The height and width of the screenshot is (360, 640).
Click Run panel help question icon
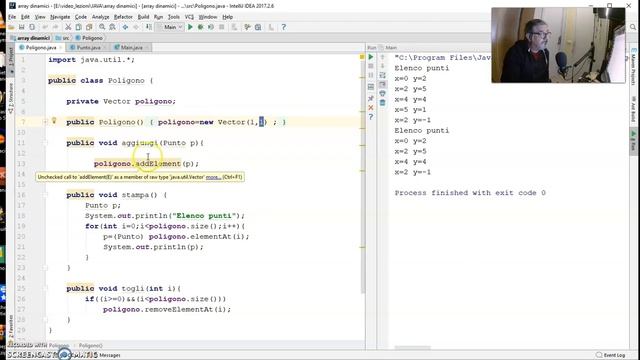point(371,117)
